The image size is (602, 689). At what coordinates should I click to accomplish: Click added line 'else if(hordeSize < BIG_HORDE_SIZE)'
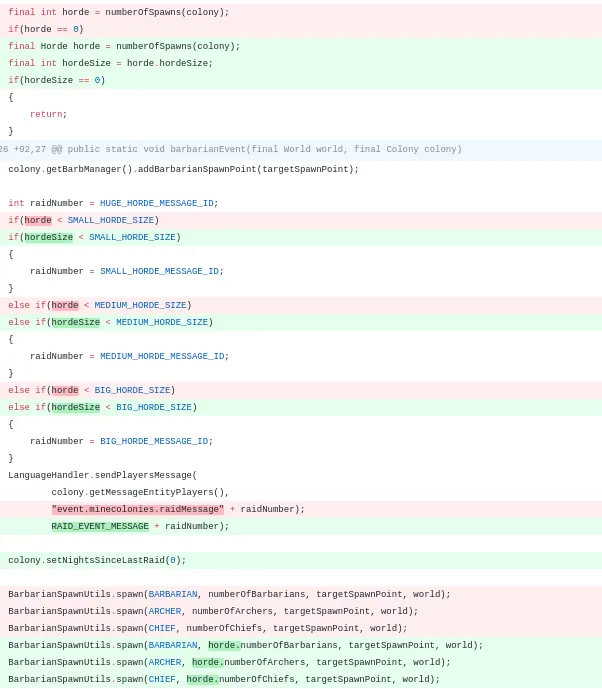[x=301, y=407]
